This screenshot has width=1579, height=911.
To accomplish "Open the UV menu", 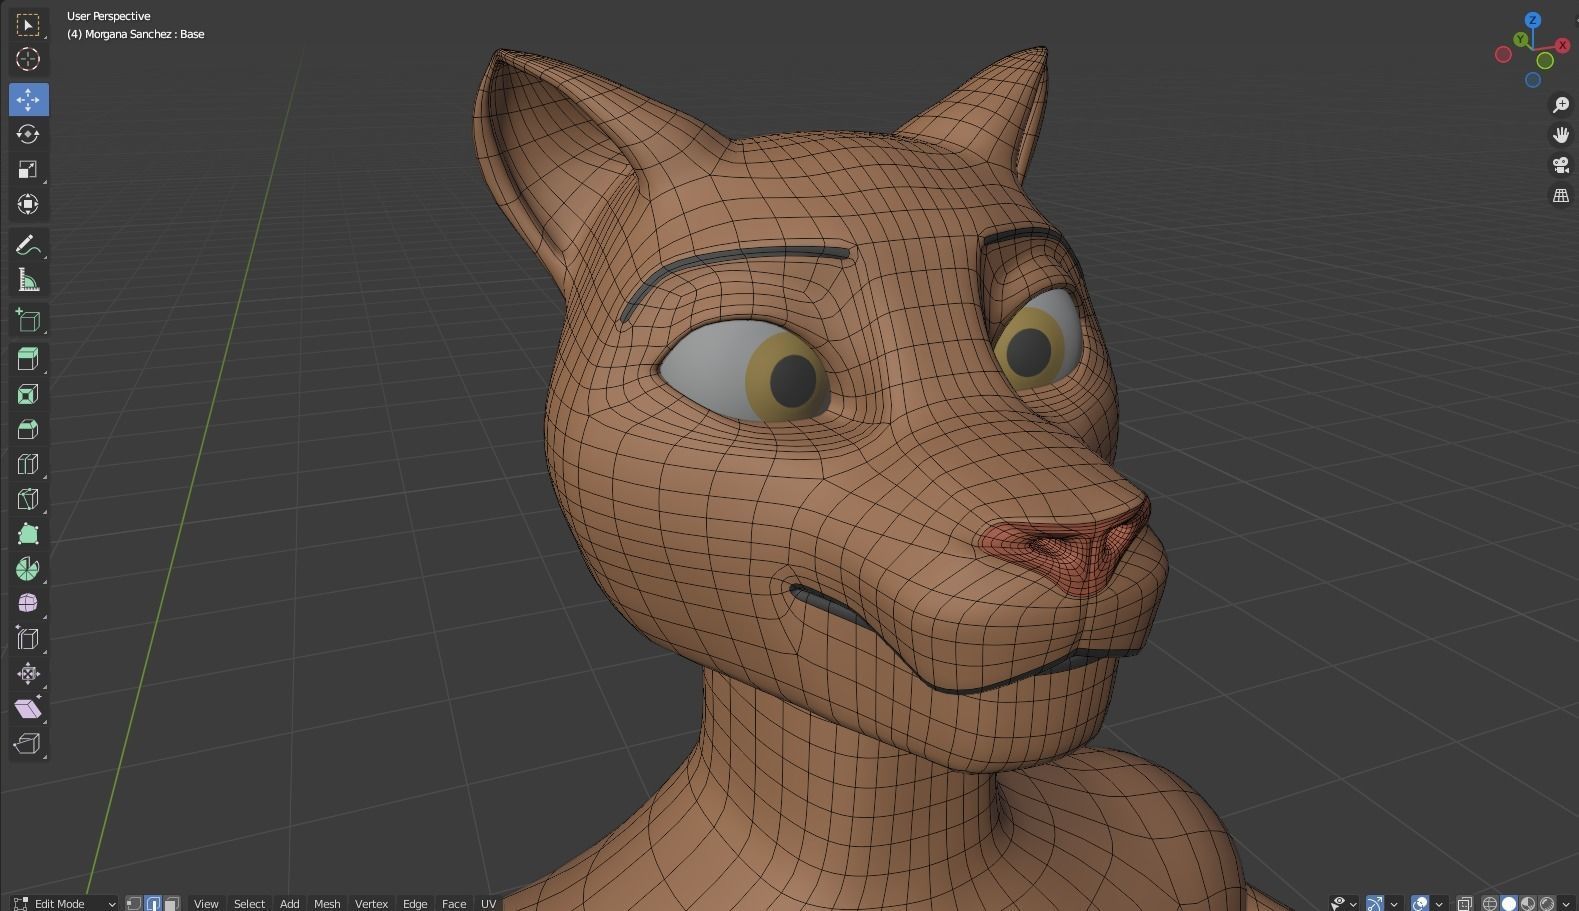I will 488,903.
